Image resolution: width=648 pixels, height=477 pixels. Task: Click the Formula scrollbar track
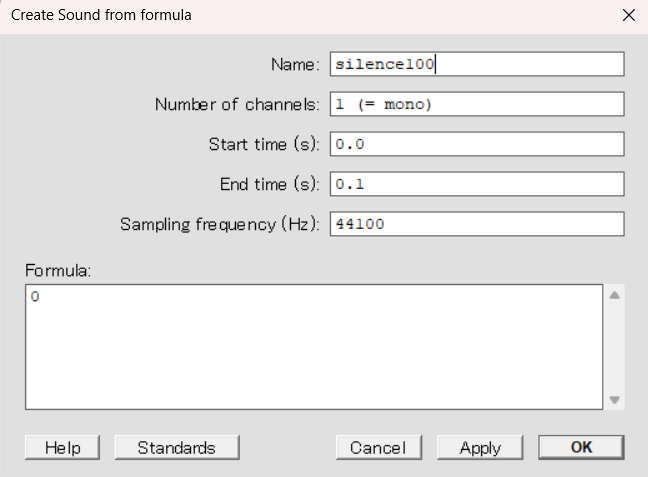[x=615, y=347]
